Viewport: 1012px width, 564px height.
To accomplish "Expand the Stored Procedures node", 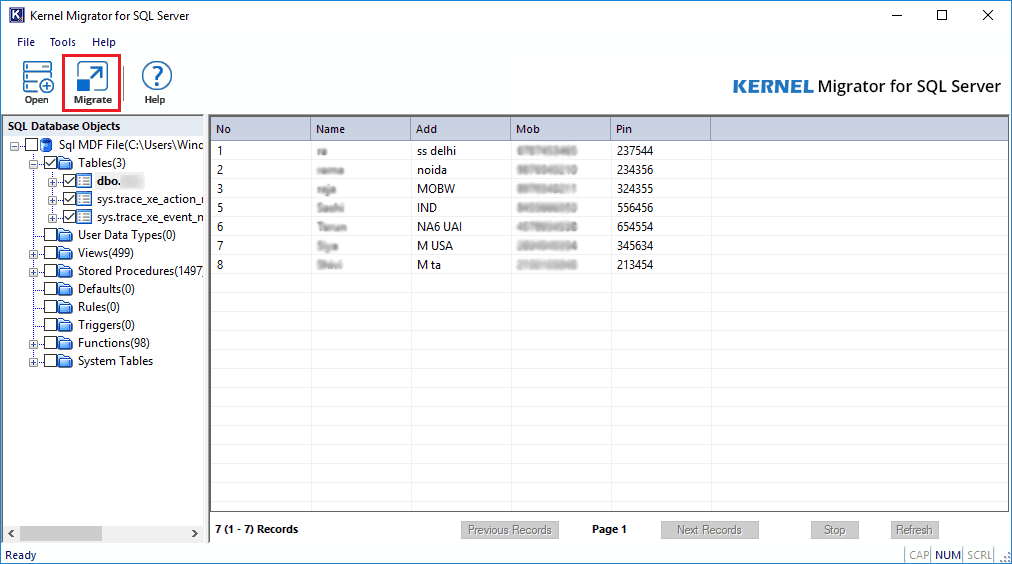I will (x=34, y=272).
